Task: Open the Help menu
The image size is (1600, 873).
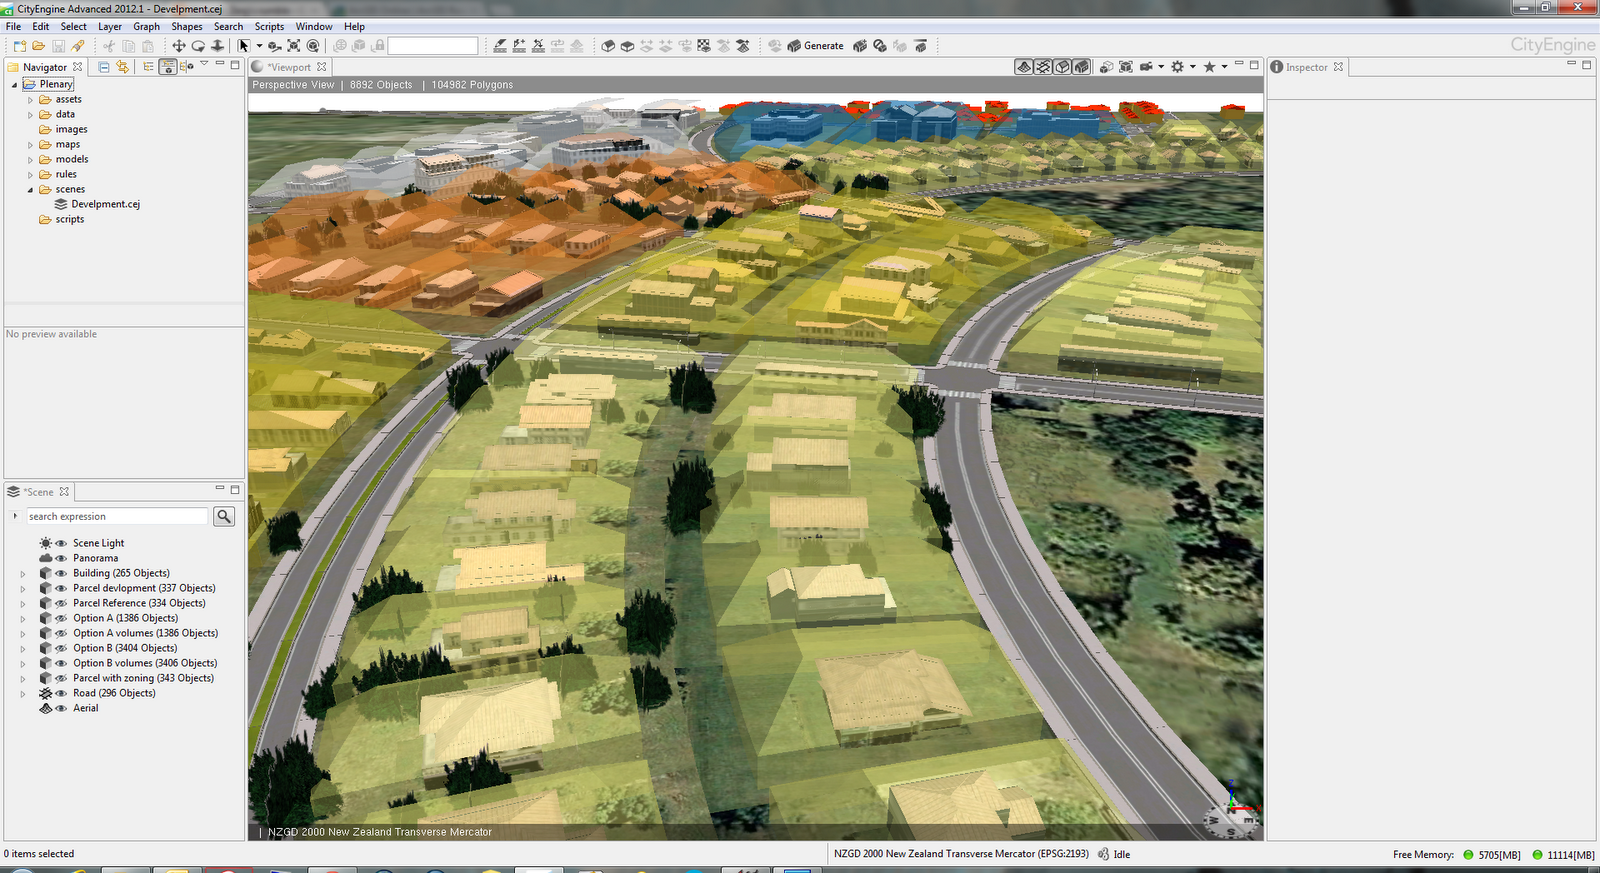Action: click(354, 27)
